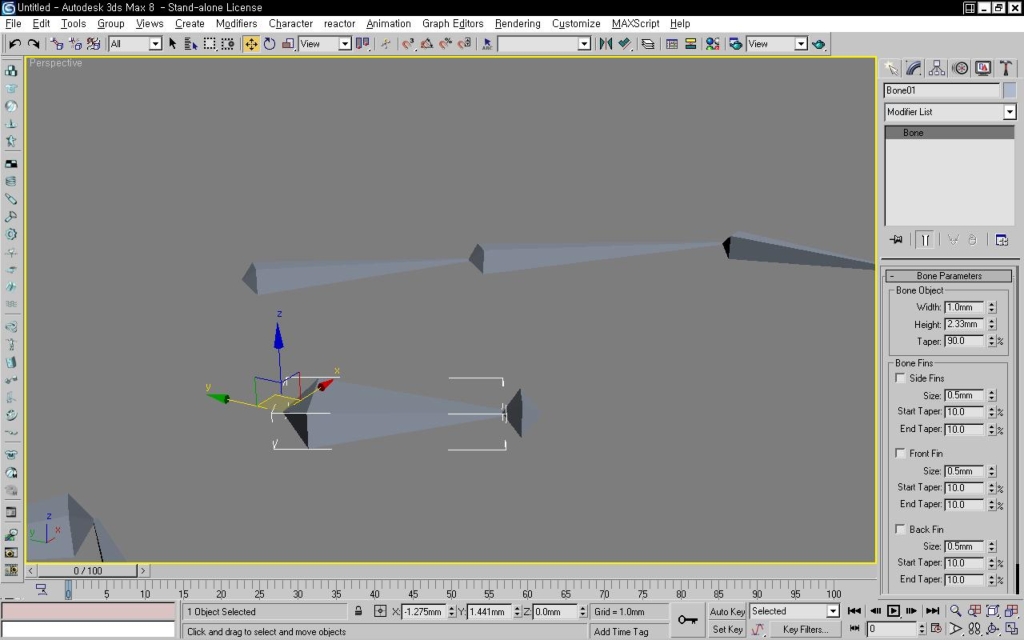Switch to the Create command panel tab
This screenshot has height=640, width=1024.
click(891, 68)
